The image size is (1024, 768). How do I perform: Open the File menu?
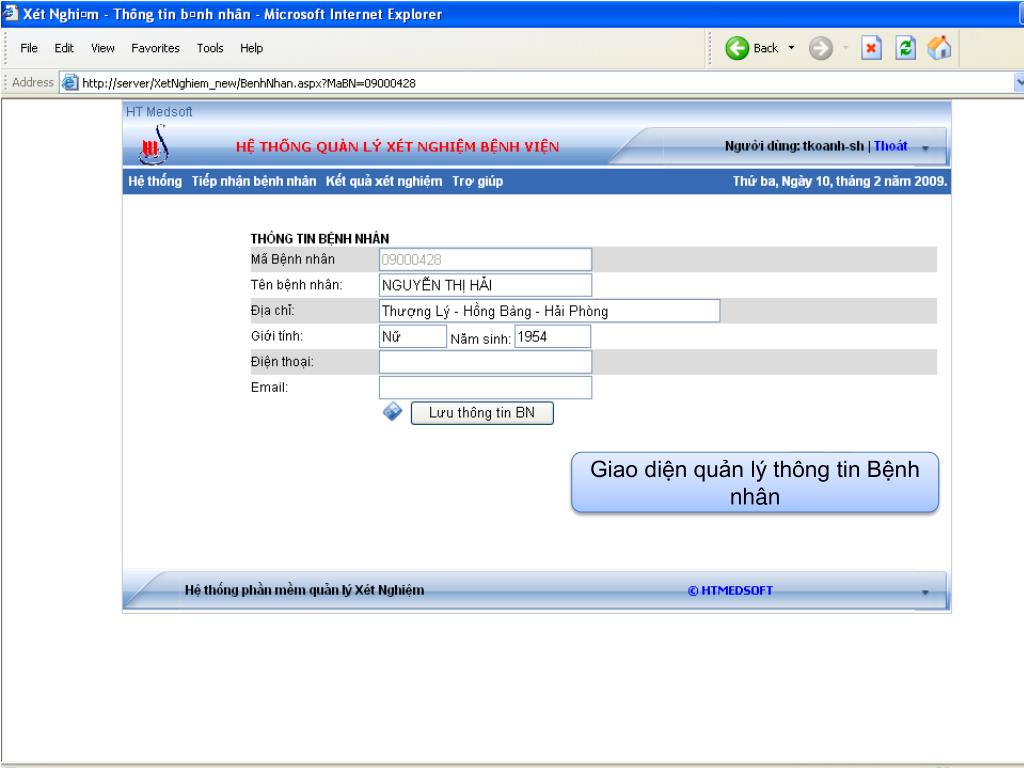29,48
